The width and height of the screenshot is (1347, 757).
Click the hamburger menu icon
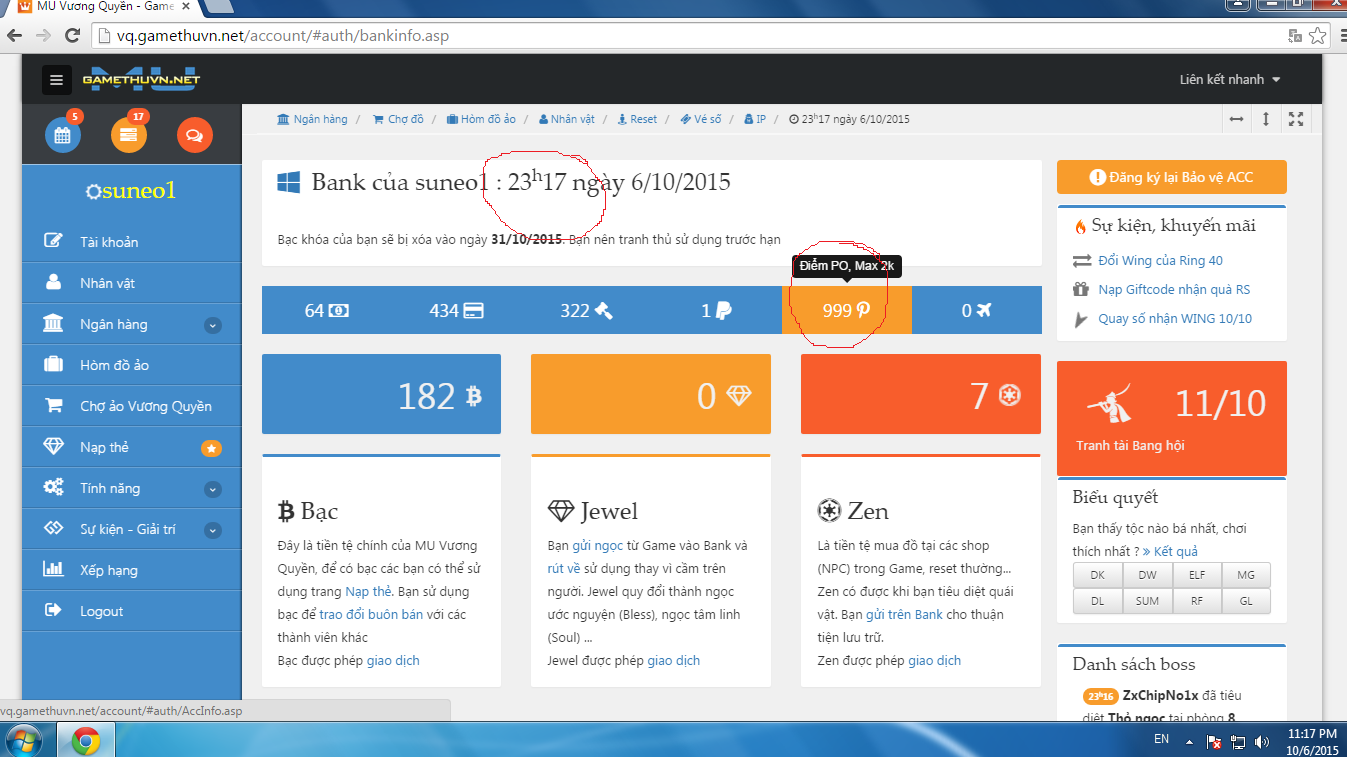(x=57, y=79)
